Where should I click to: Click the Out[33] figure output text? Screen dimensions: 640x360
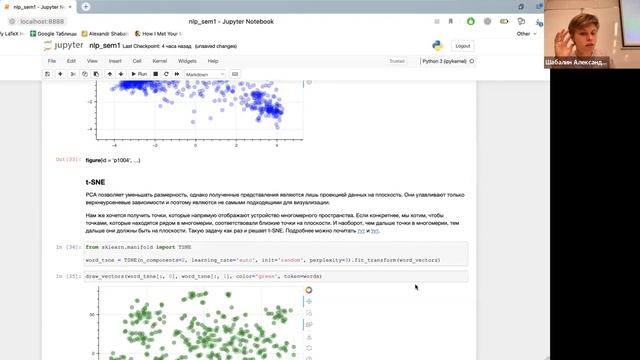coord(113,160)
